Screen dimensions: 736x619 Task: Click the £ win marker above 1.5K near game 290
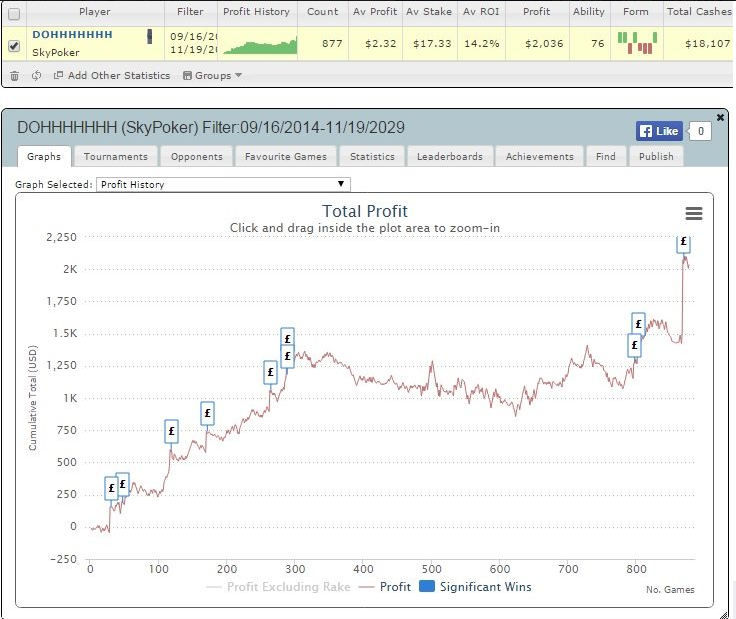pyautogui.click(x=287, y=336)
